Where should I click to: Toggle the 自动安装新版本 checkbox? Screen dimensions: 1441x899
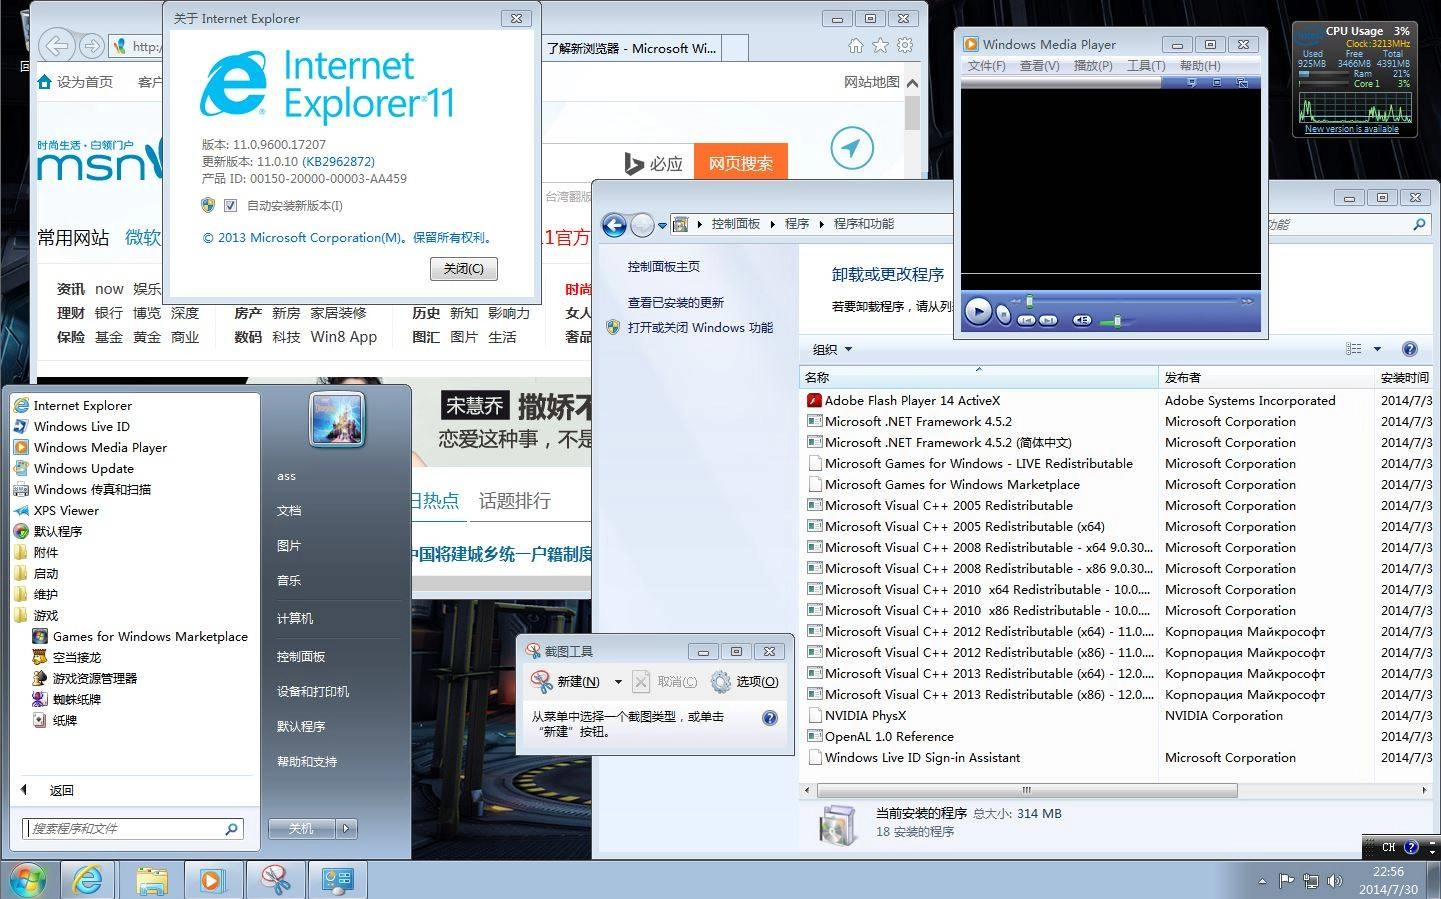(230, 206)
